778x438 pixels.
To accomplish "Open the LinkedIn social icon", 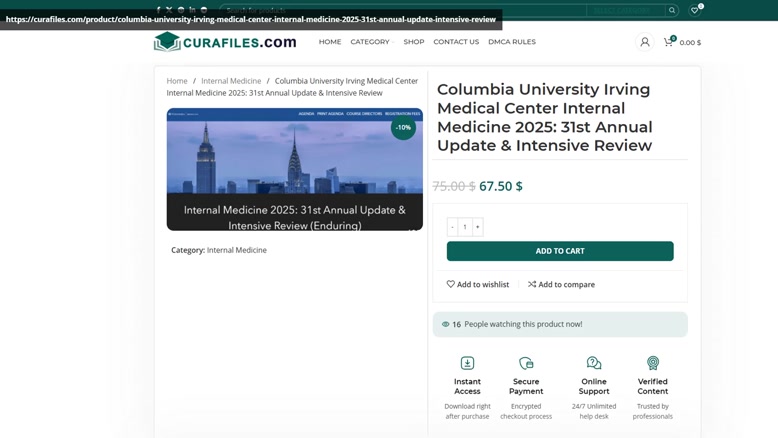I will pos(192,9).
